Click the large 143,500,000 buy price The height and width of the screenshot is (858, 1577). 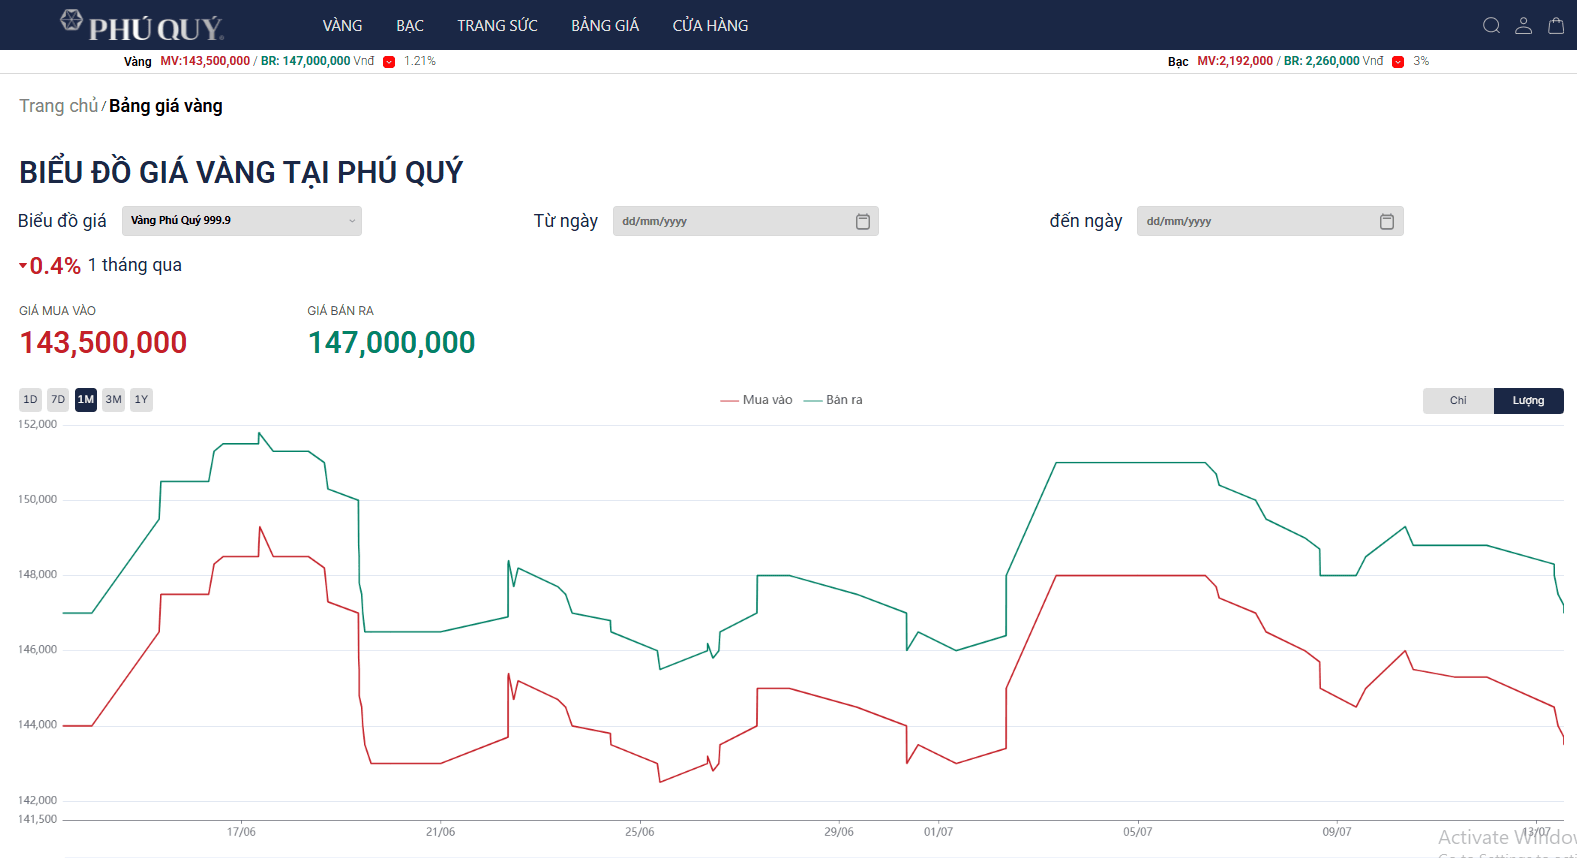[103, 343]
